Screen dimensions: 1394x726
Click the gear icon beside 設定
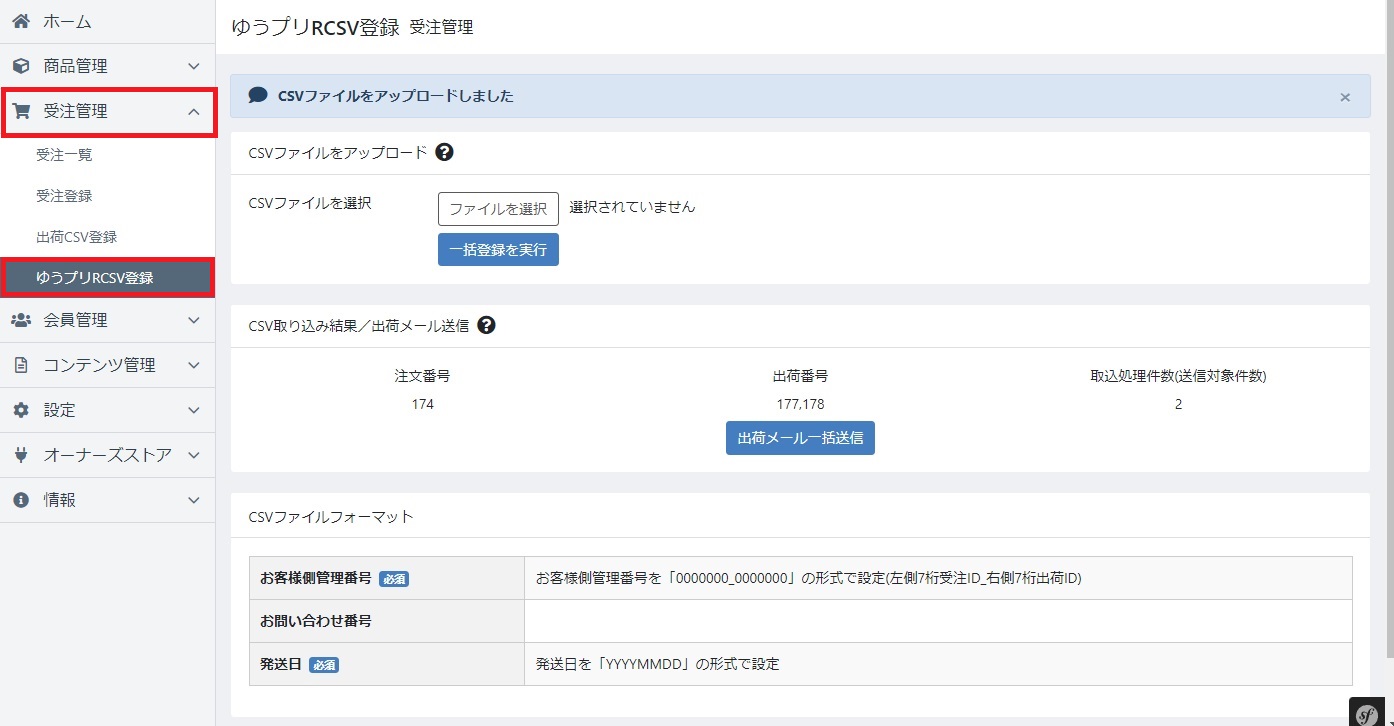(x=21, y=410)
